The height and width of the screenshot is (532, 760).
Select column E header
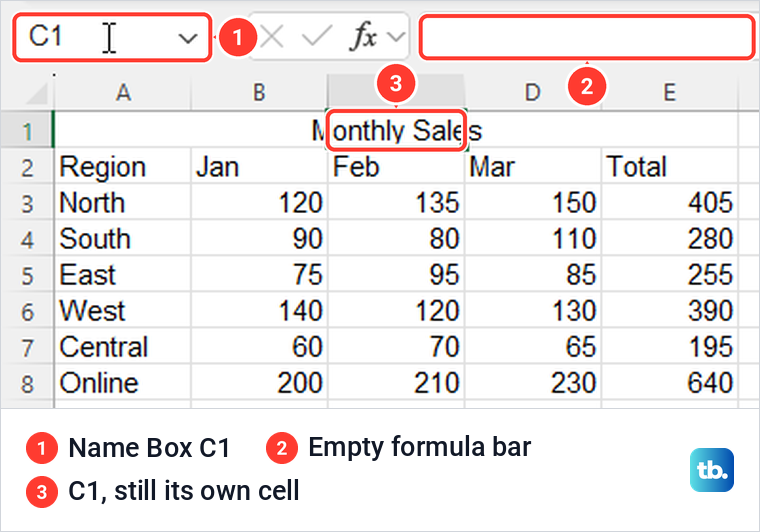[x=669, y=92]
